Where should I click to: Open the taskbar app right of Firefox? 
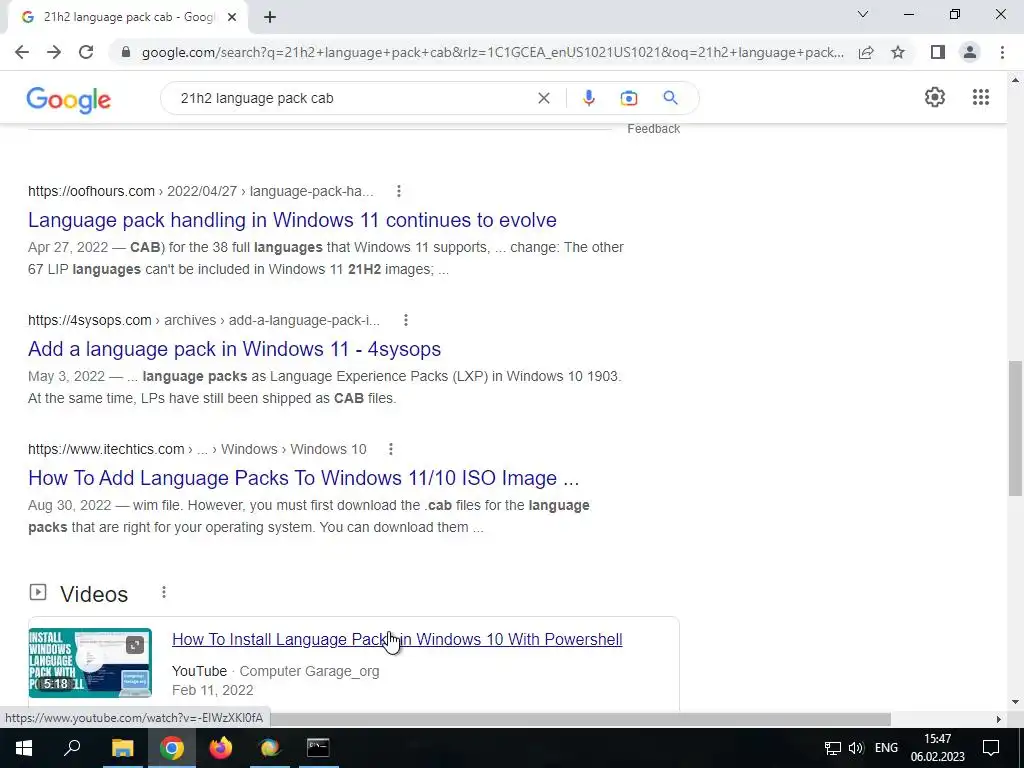coord(269,748)
